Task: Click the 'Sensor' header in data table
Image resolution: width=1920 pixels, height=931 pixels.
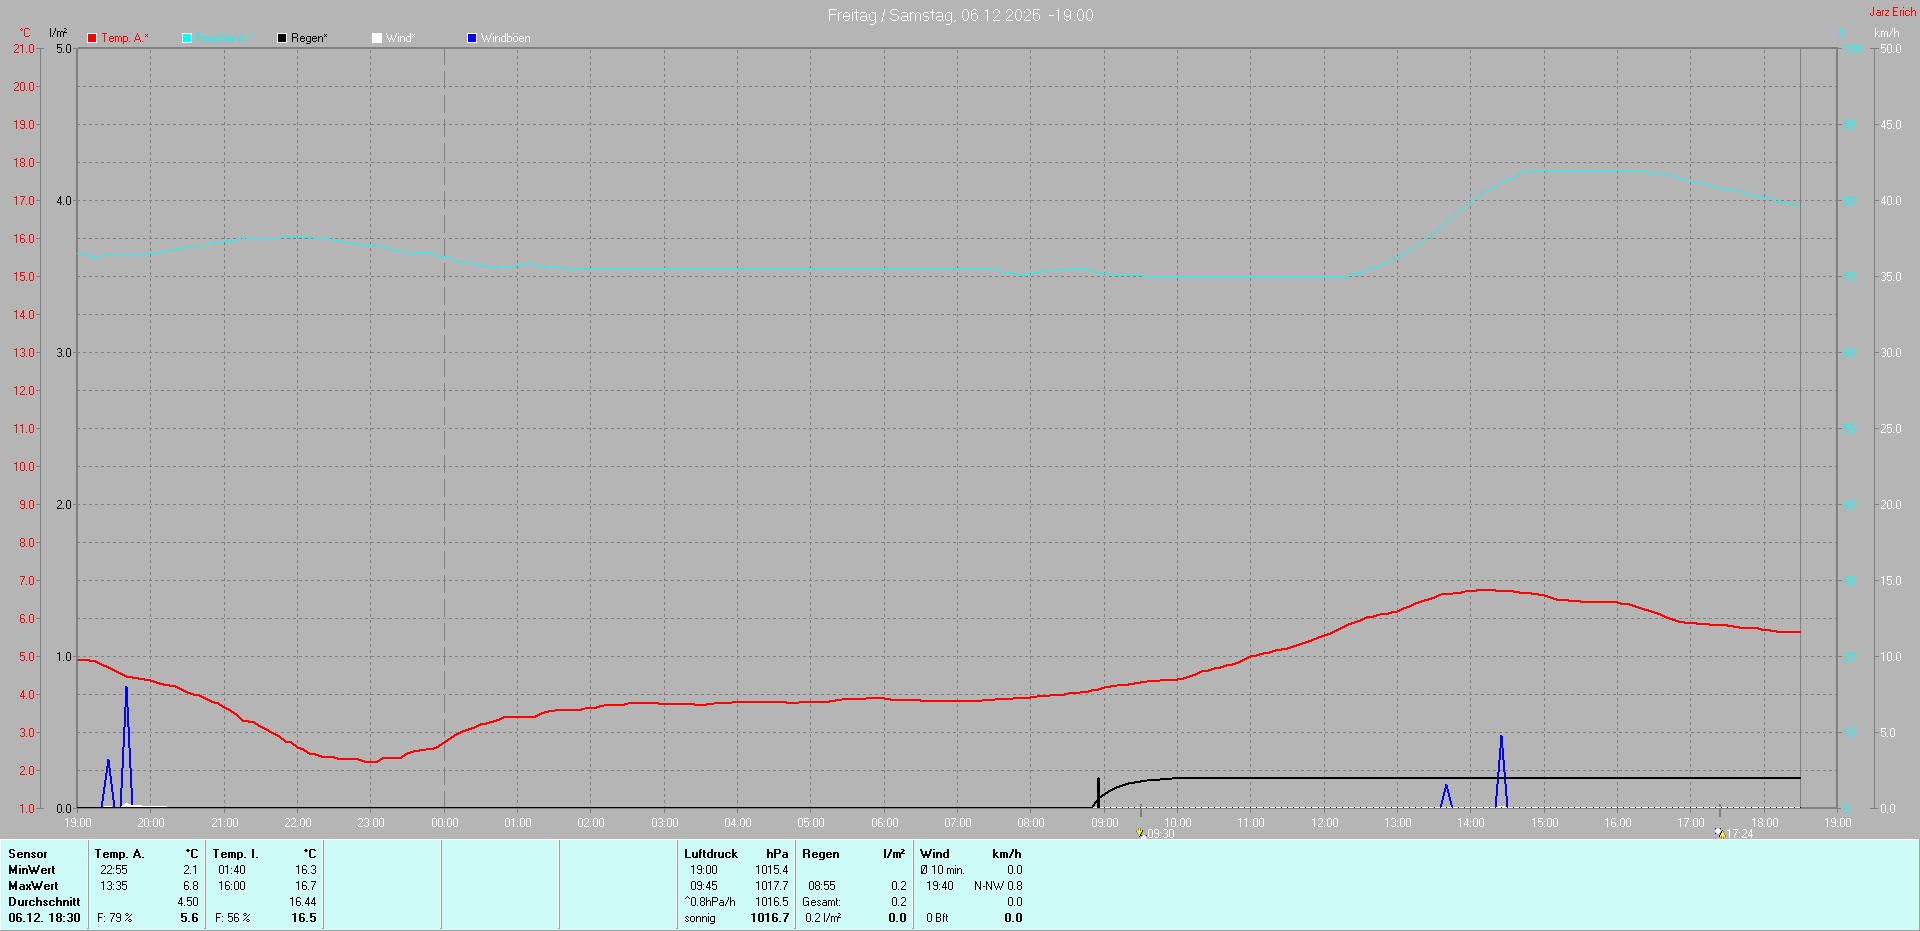Action: [28, 854]
